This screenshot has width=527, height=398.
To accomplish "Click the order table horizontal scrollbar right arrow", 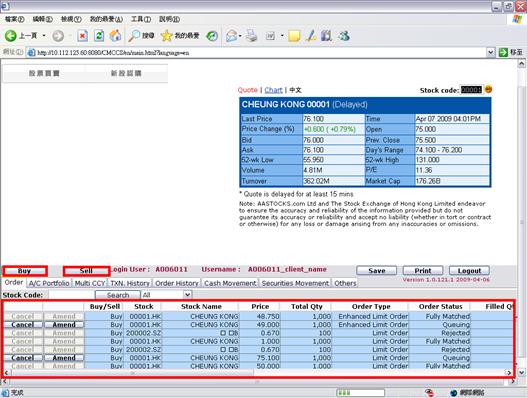I will 509,372.
